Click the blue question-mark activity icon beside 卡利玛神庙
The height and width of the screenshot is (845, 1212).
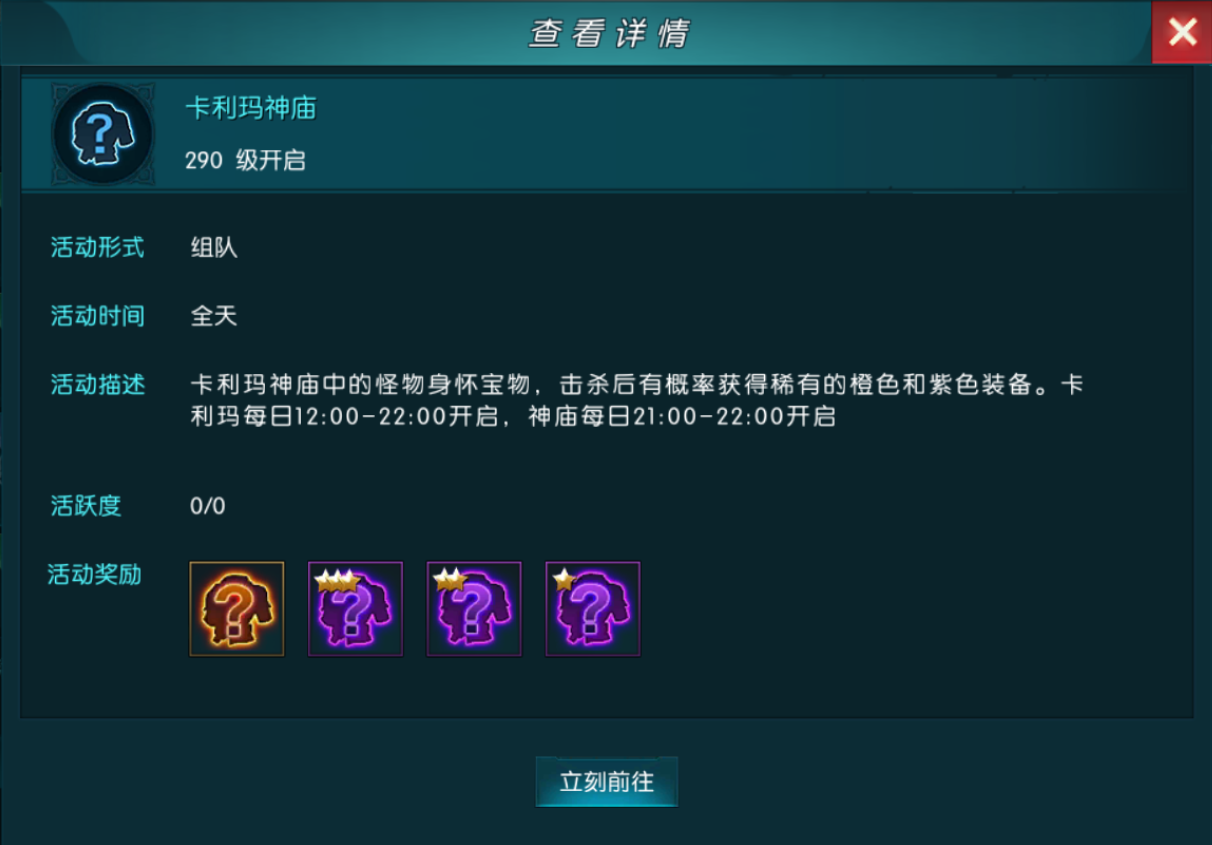point(103,134)
